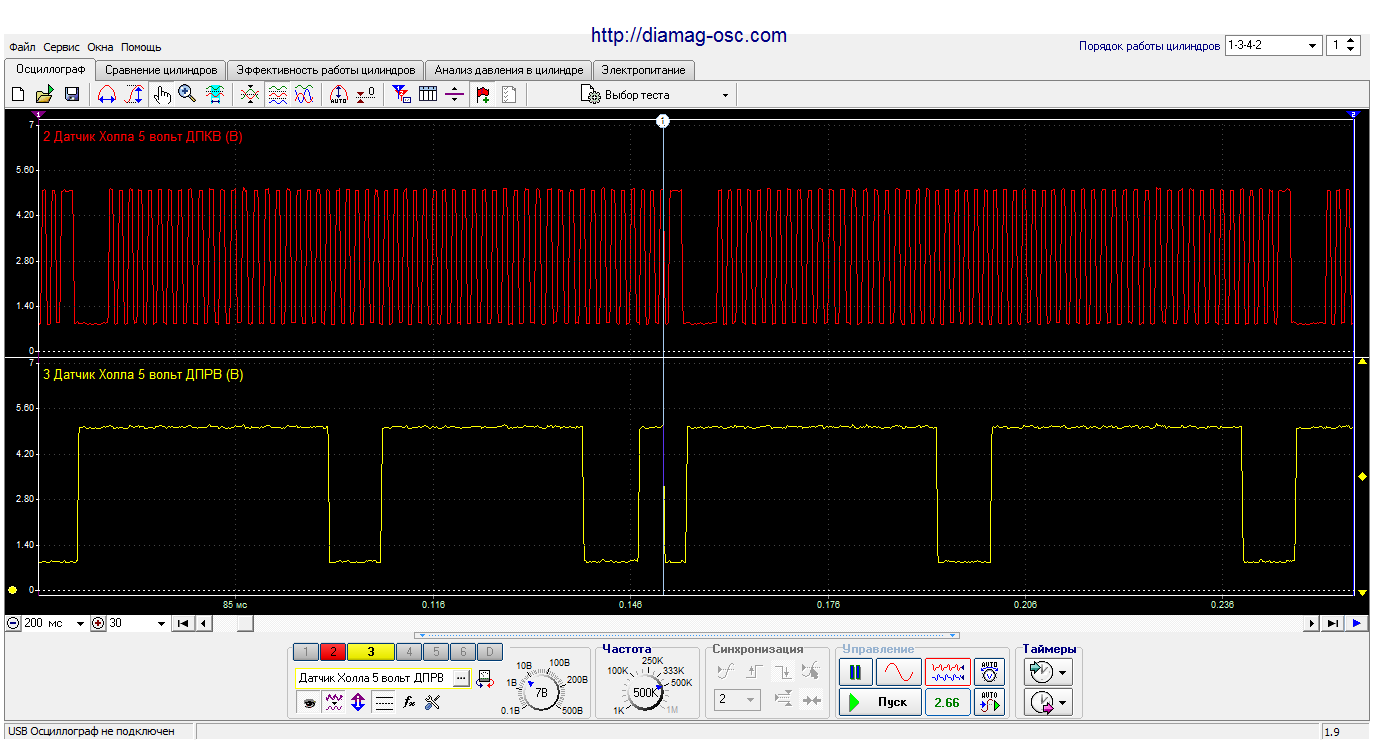The height and width of the screenshot is (744, 1382).
Task: Click the blue vertical-arrows icon
Action: (x=358, y=703)
